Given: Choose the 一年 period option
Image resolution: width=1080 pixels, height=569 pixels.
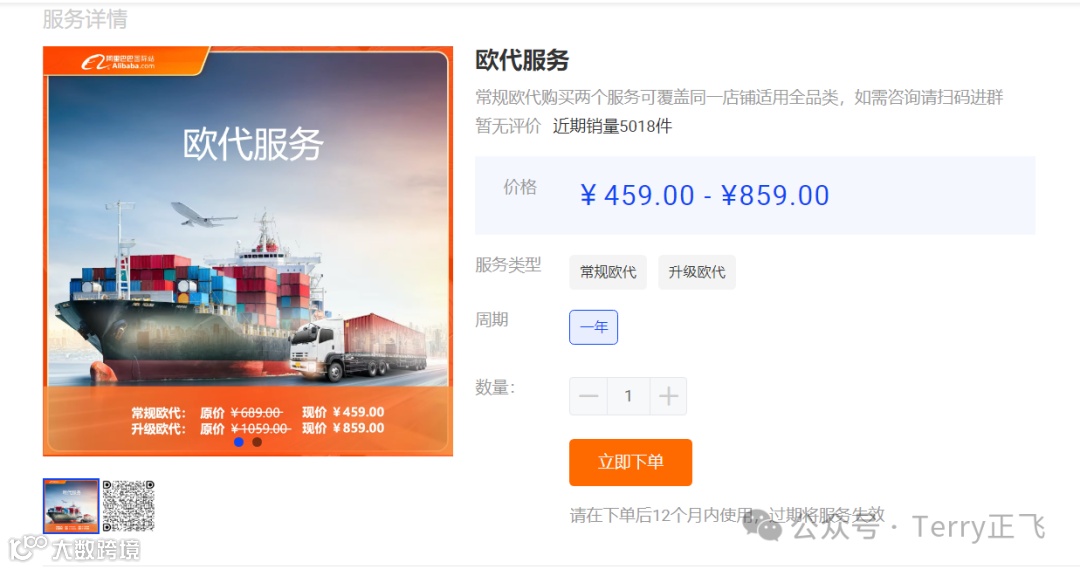Looking at the screenshot, I should pyautogui.click(x=593, y=327).
